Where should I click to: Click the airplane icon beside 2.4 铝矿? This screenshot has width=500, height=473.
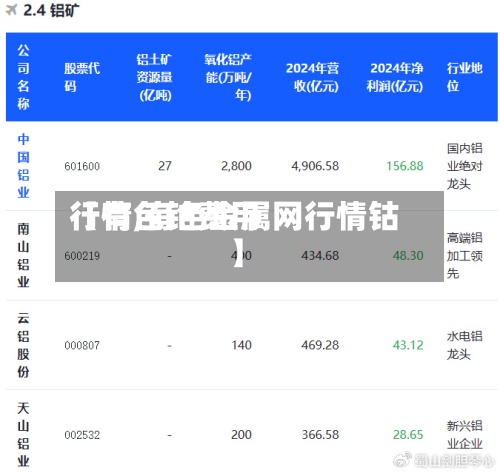pos(11,10)
